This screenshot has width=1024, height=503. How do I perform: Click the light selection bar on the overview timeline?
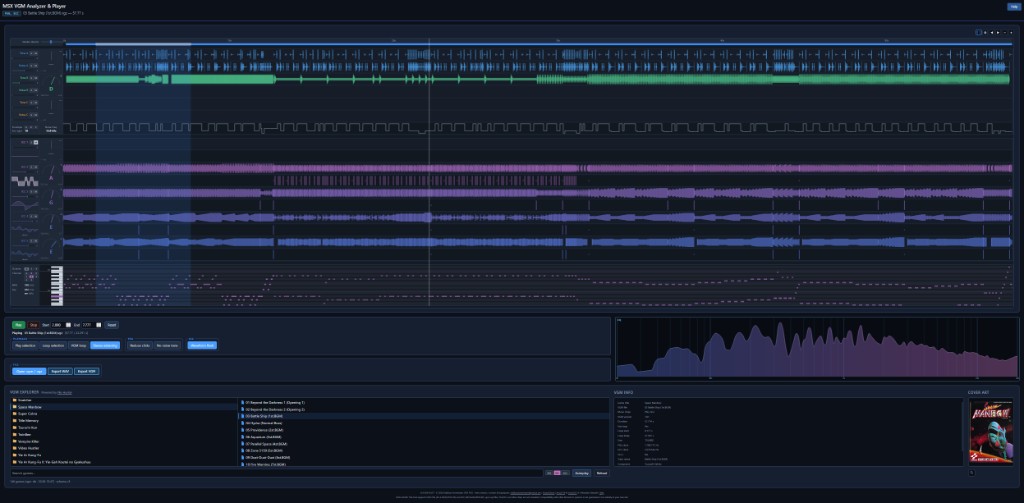coord(143,44)
